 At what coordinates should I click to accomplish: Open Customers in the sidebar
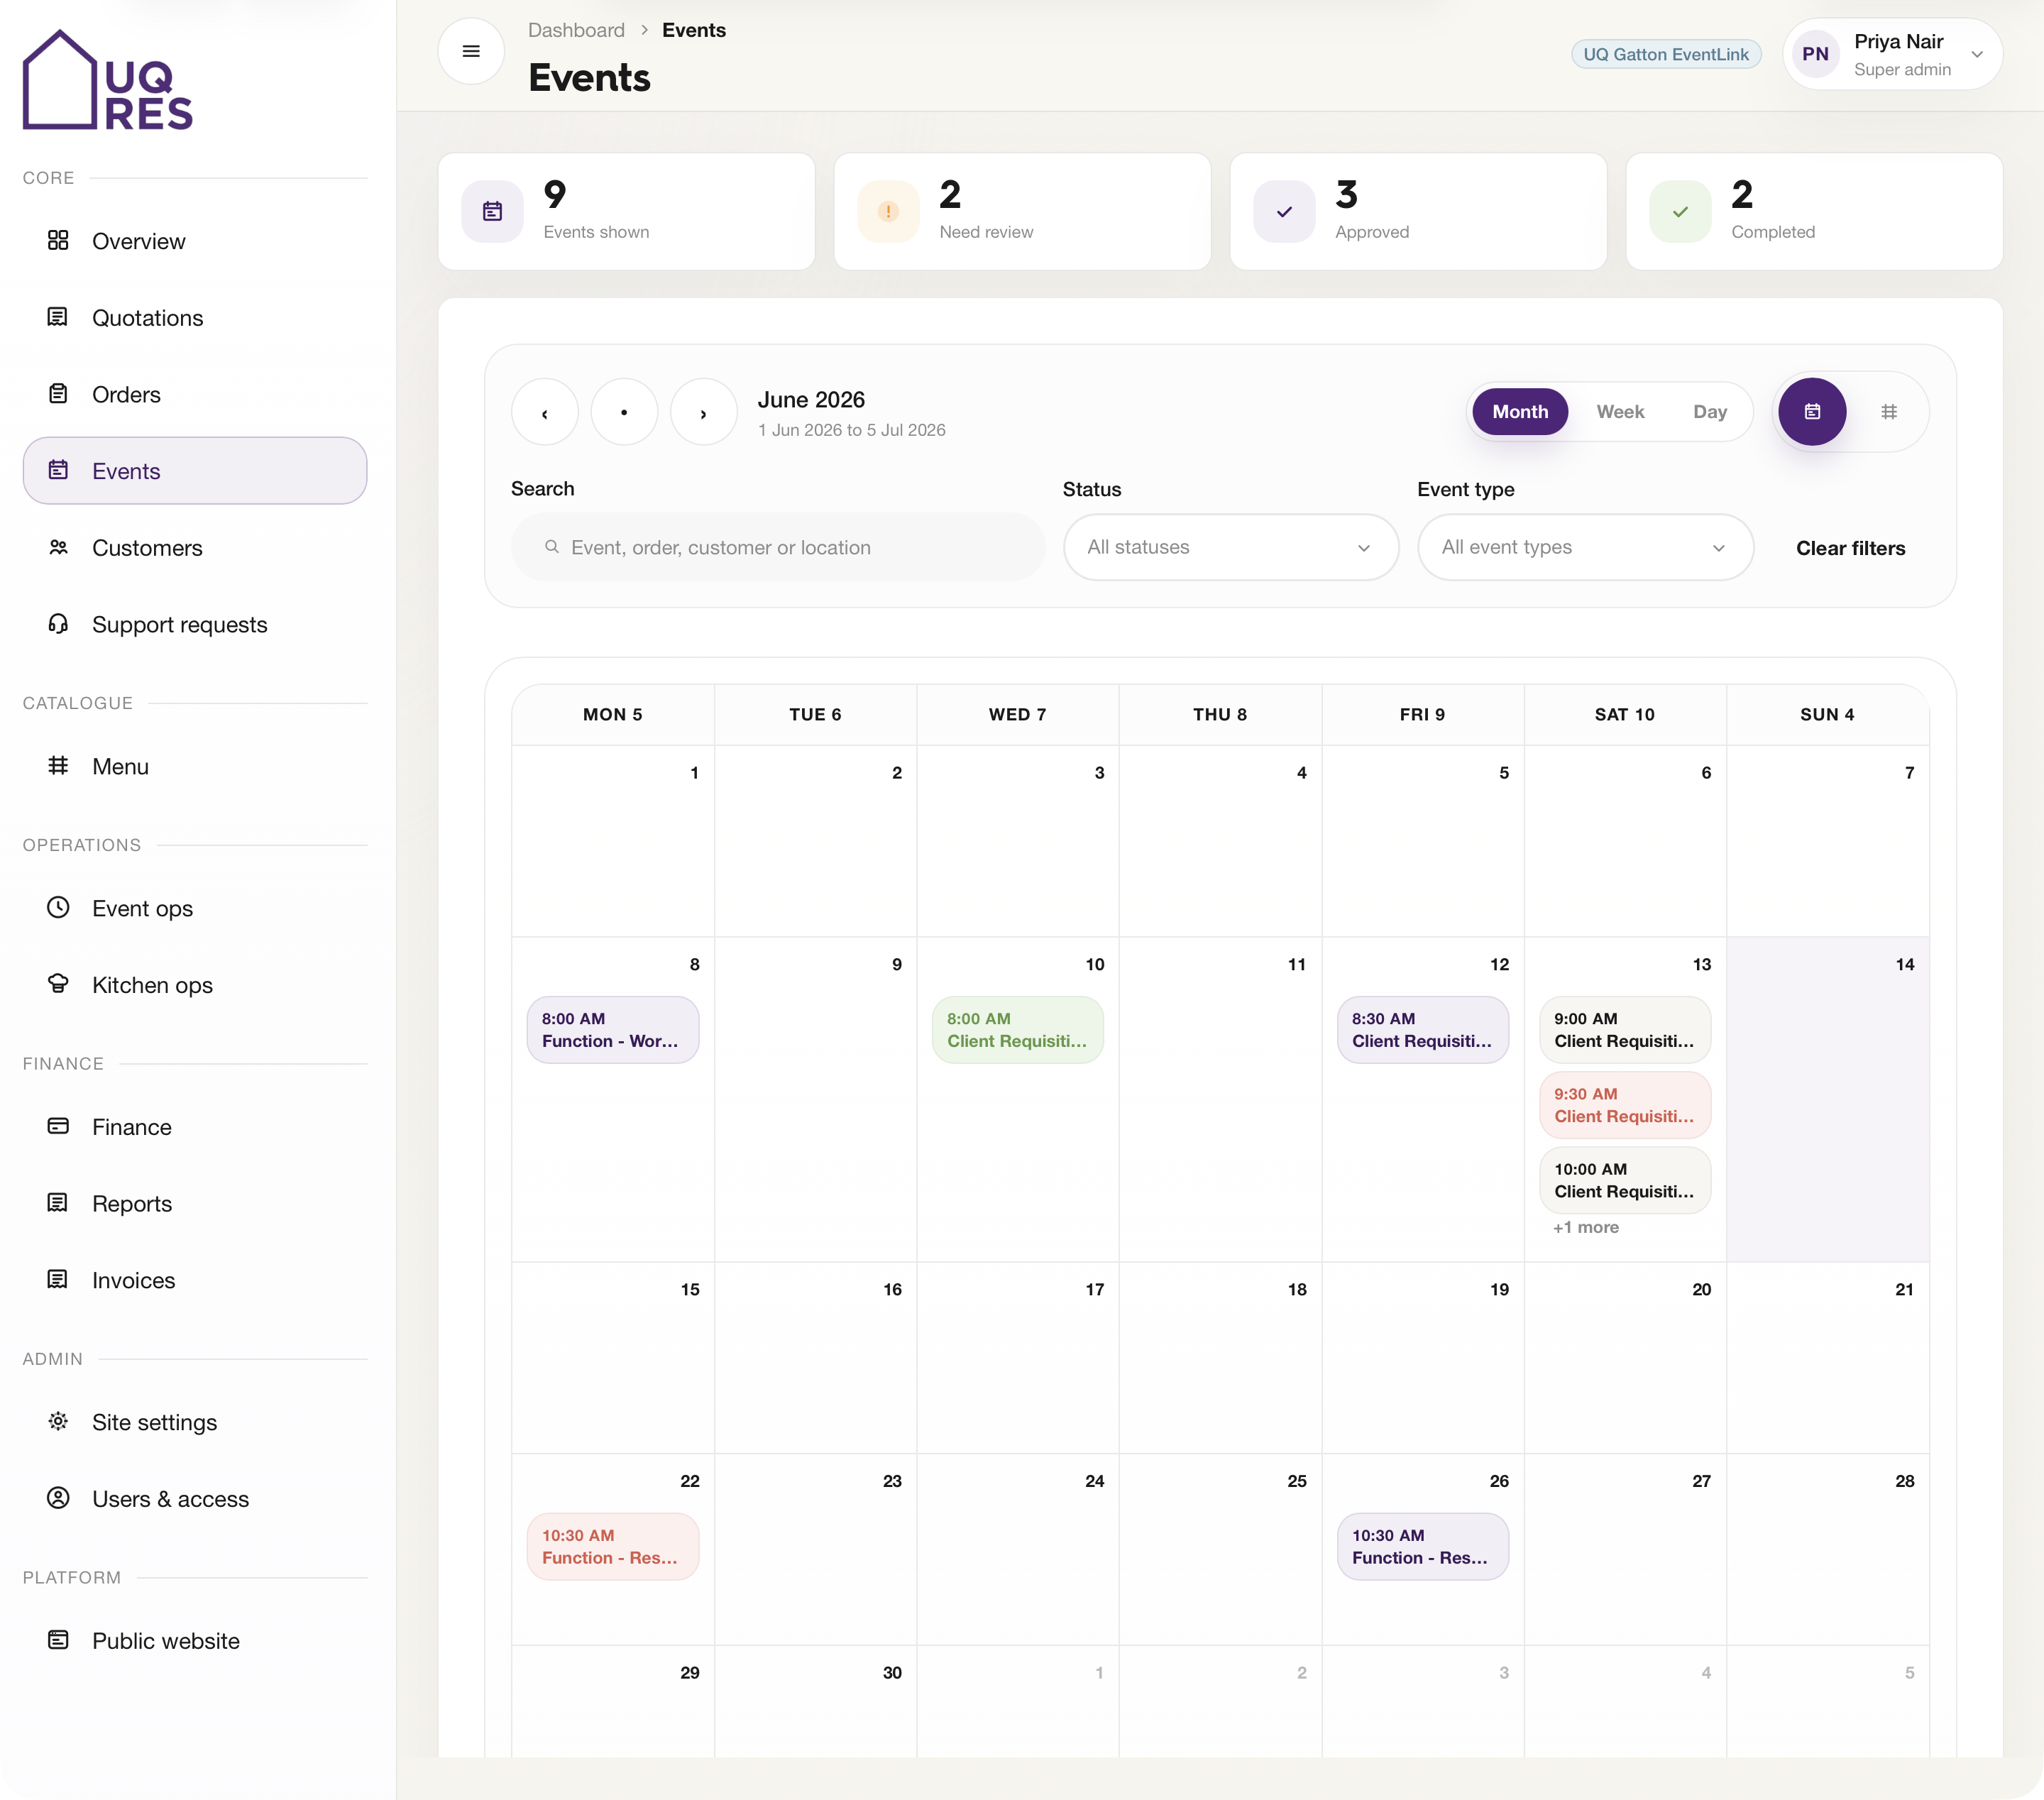(195, 547)
